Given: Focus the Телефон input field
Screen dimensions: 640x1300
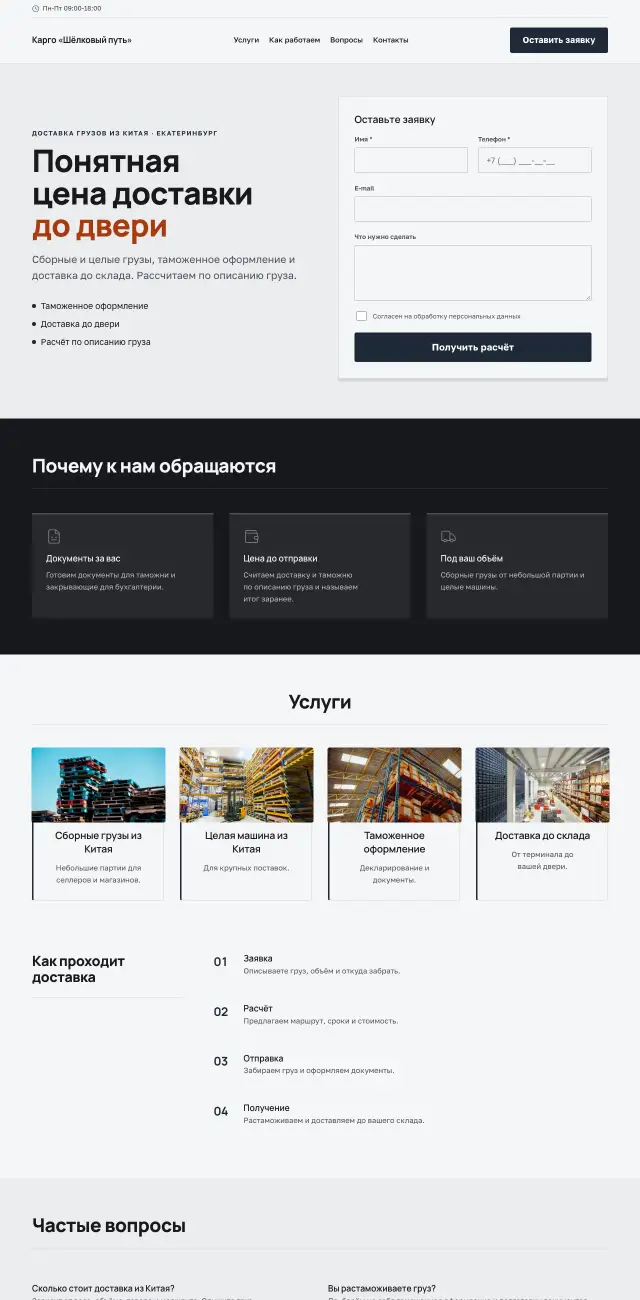Looking at the screenshot, I should pos(535,160).
